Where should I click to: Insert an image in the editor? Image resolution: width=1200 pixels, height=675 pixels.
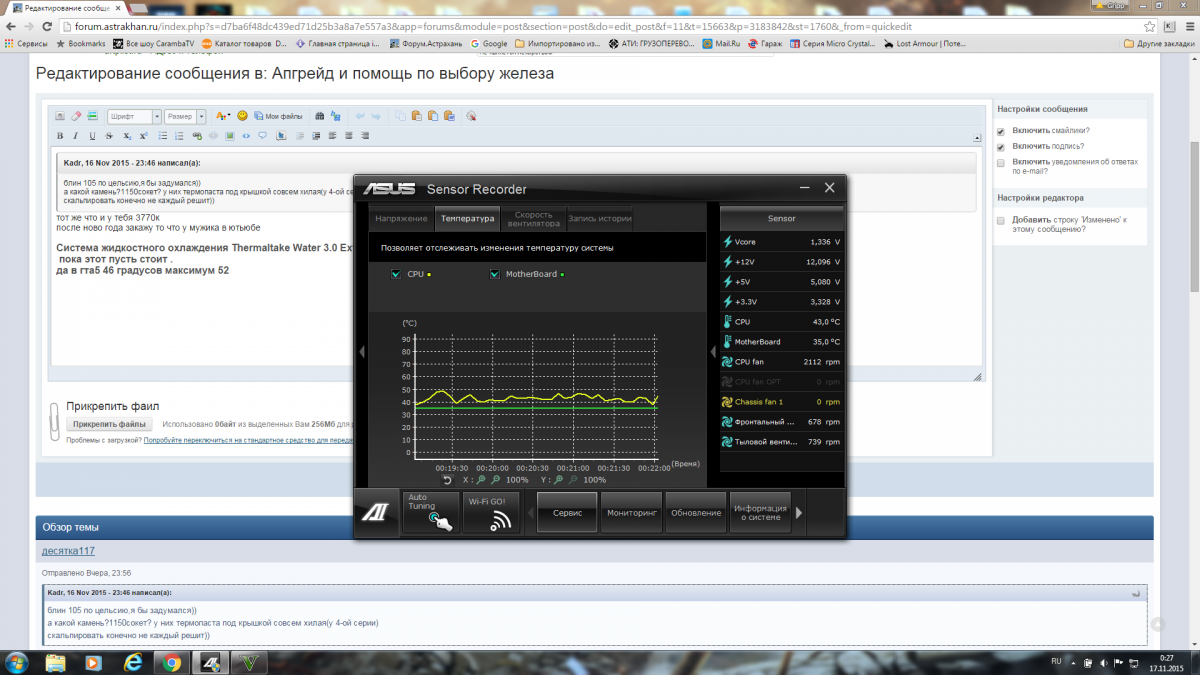(229, 135)
